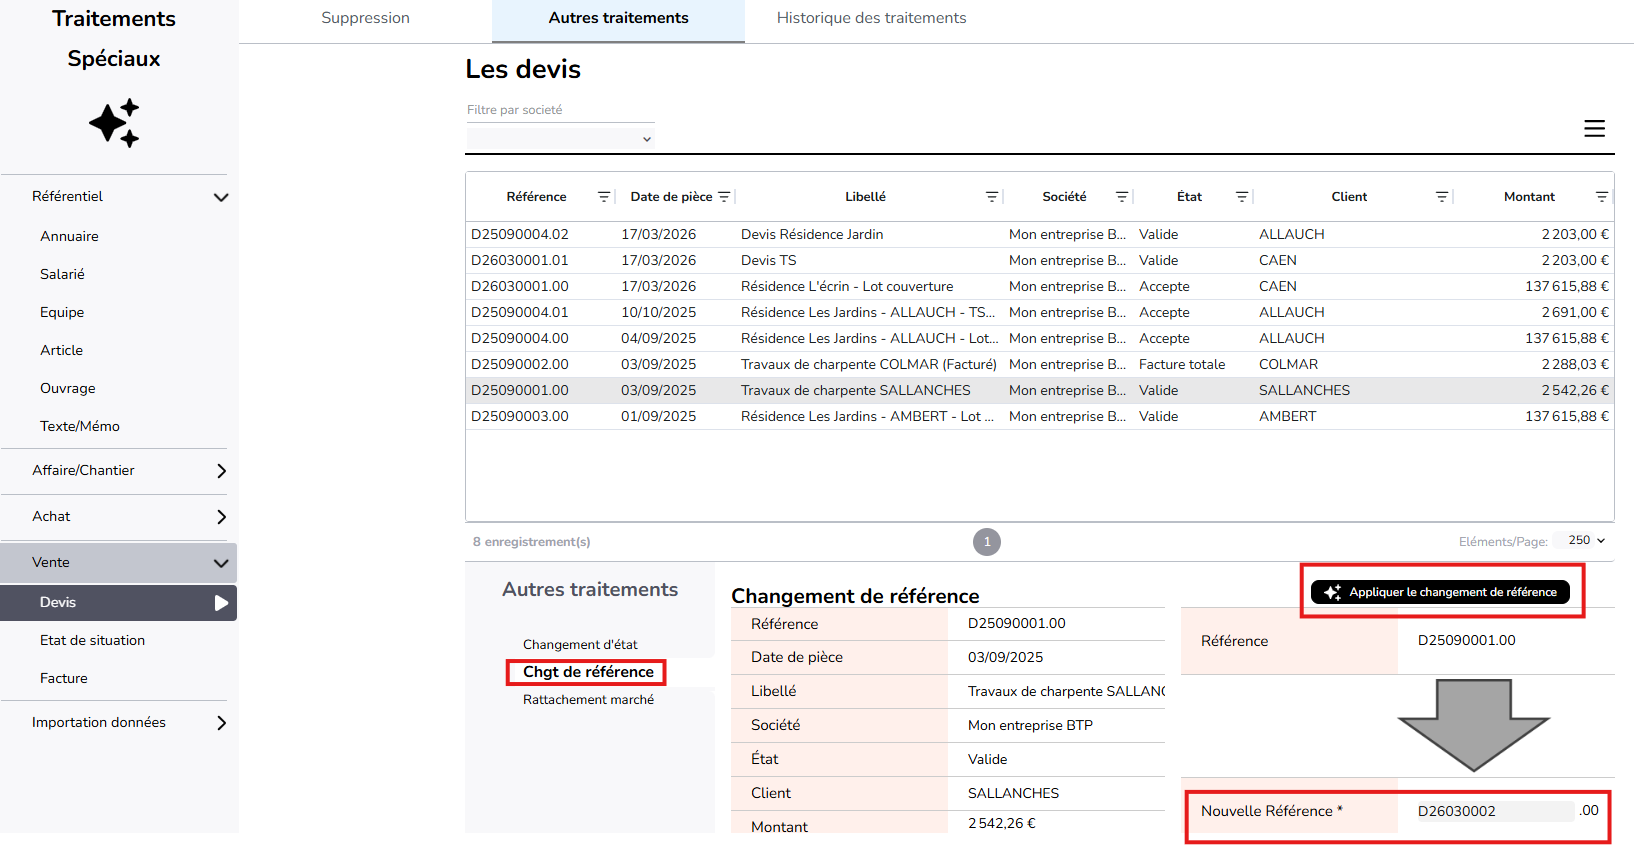Image resolution: width=1634 pixels, height=845 pixels.
Task: Open the Eléments/Page 250 dropdown
Action: 1586,541
